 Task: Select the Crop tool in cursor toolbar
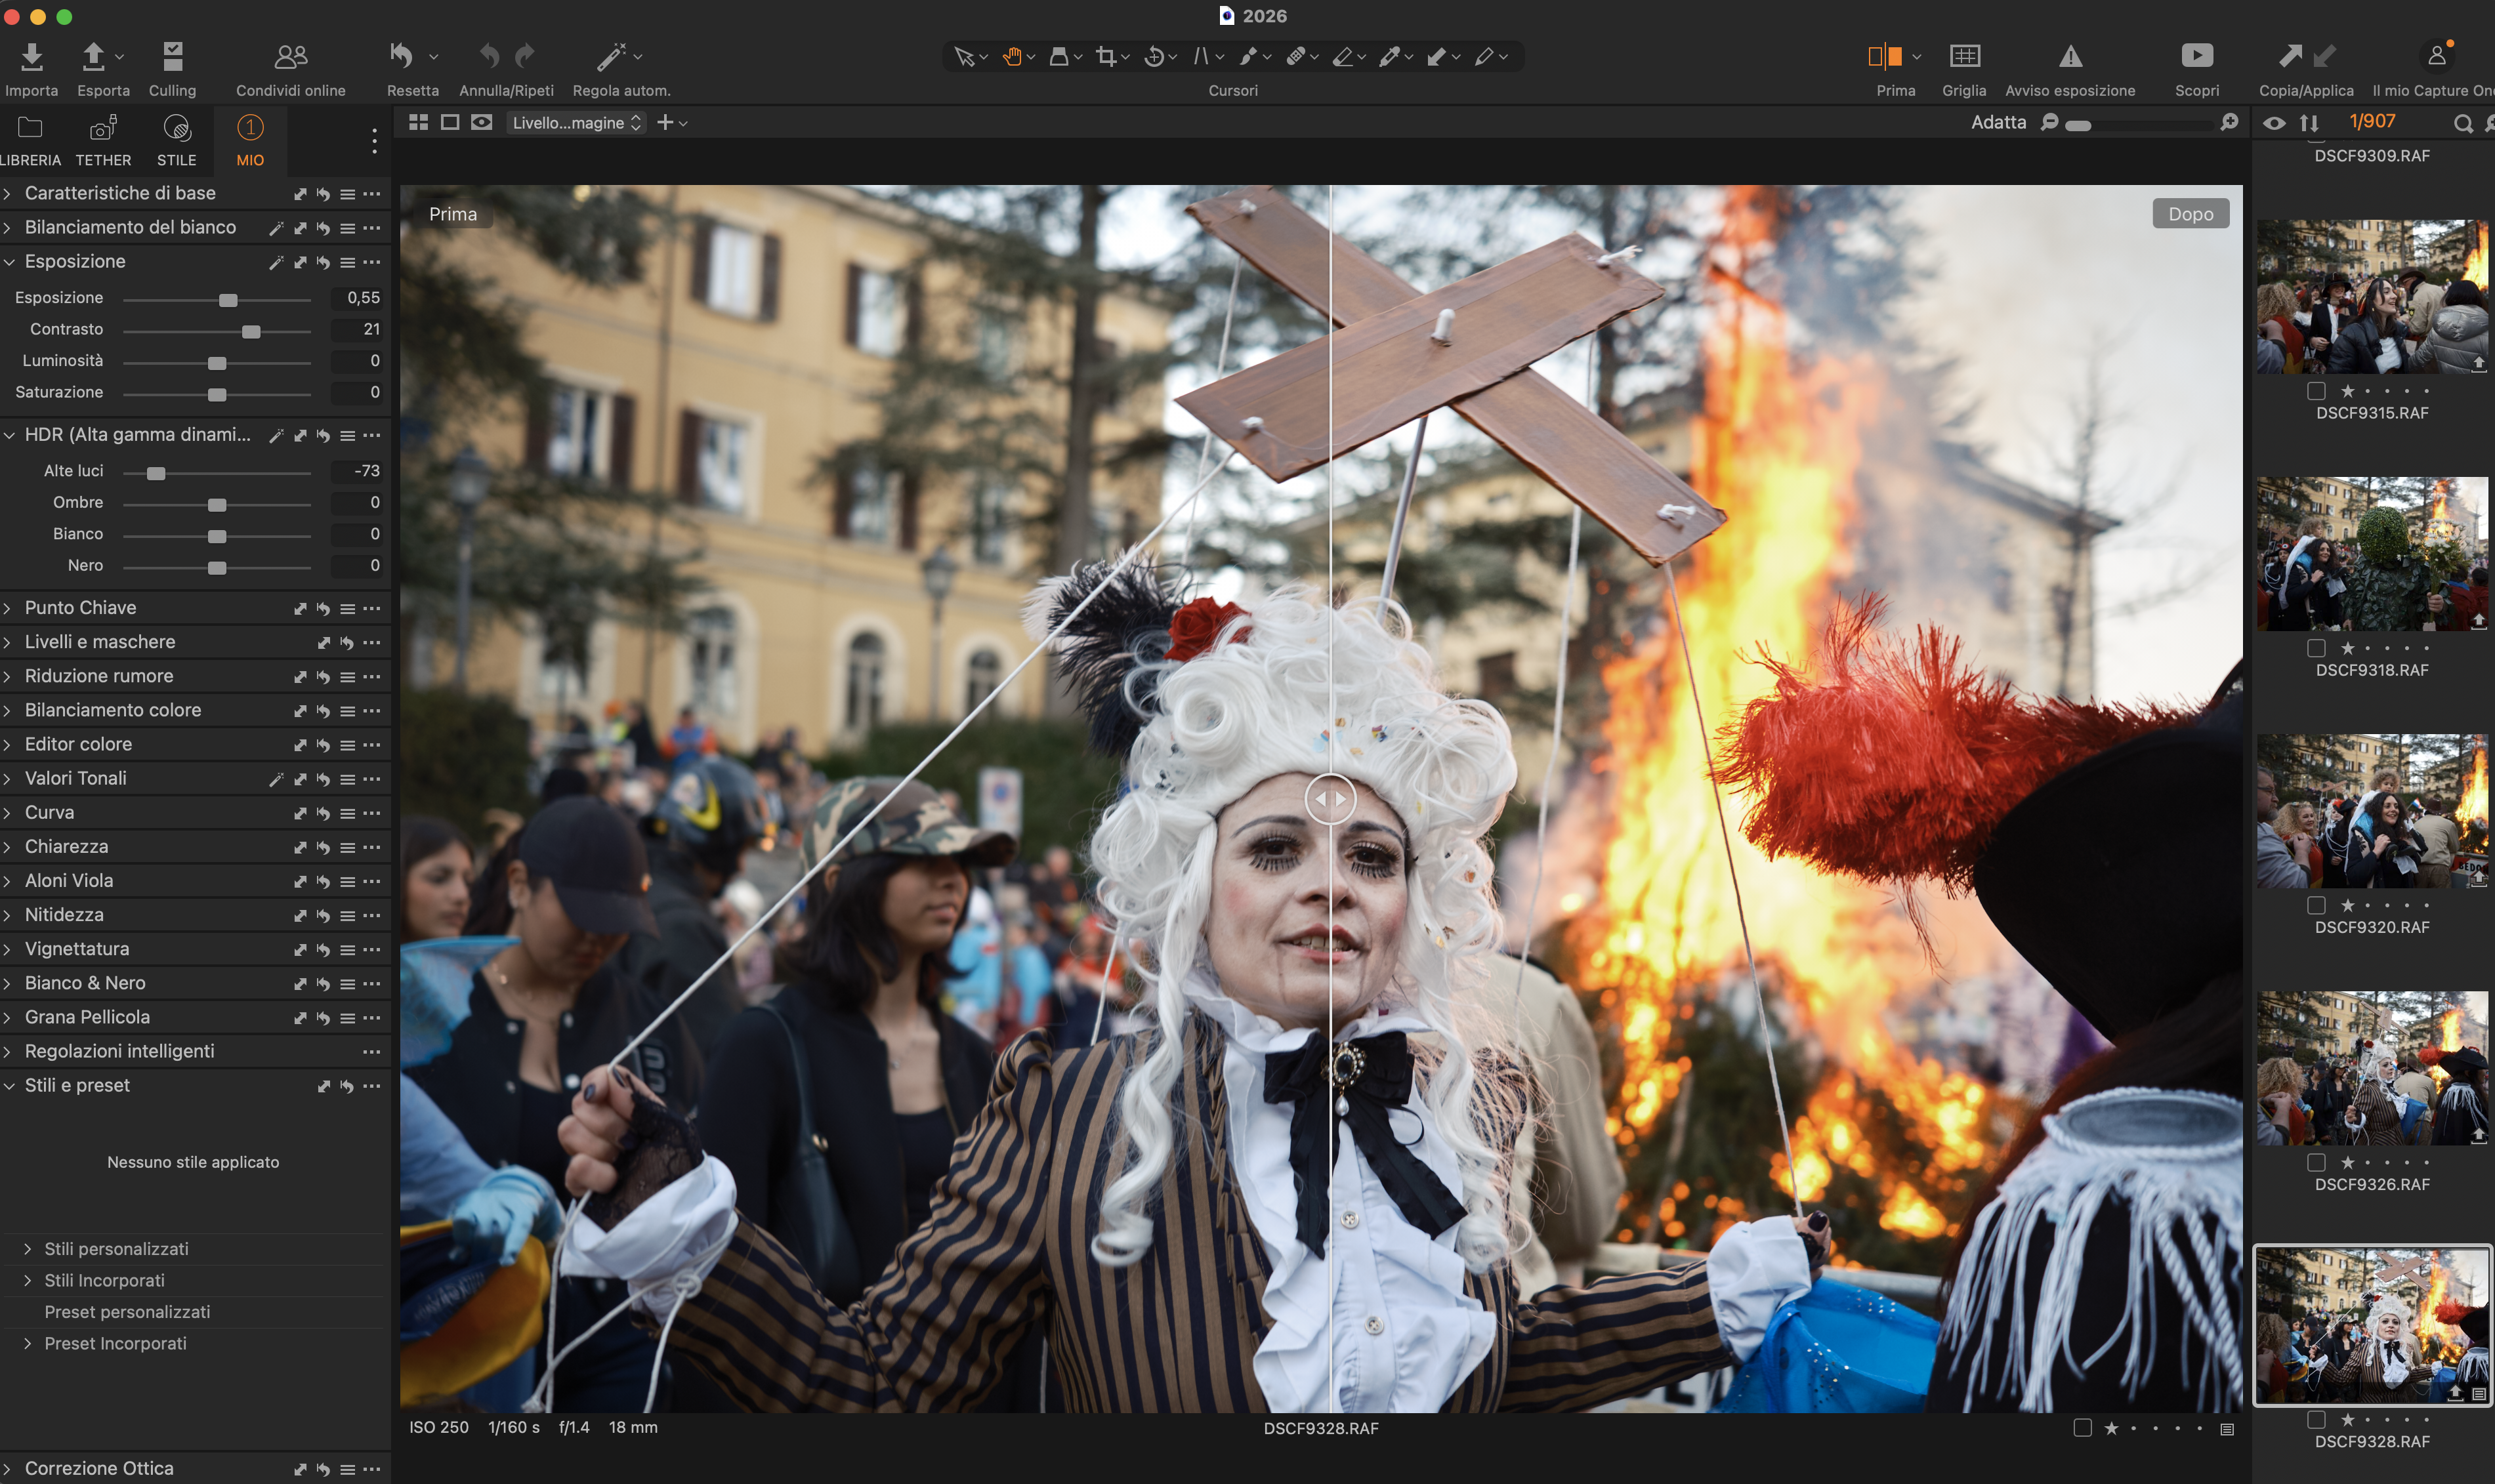tap(1105, 57)
